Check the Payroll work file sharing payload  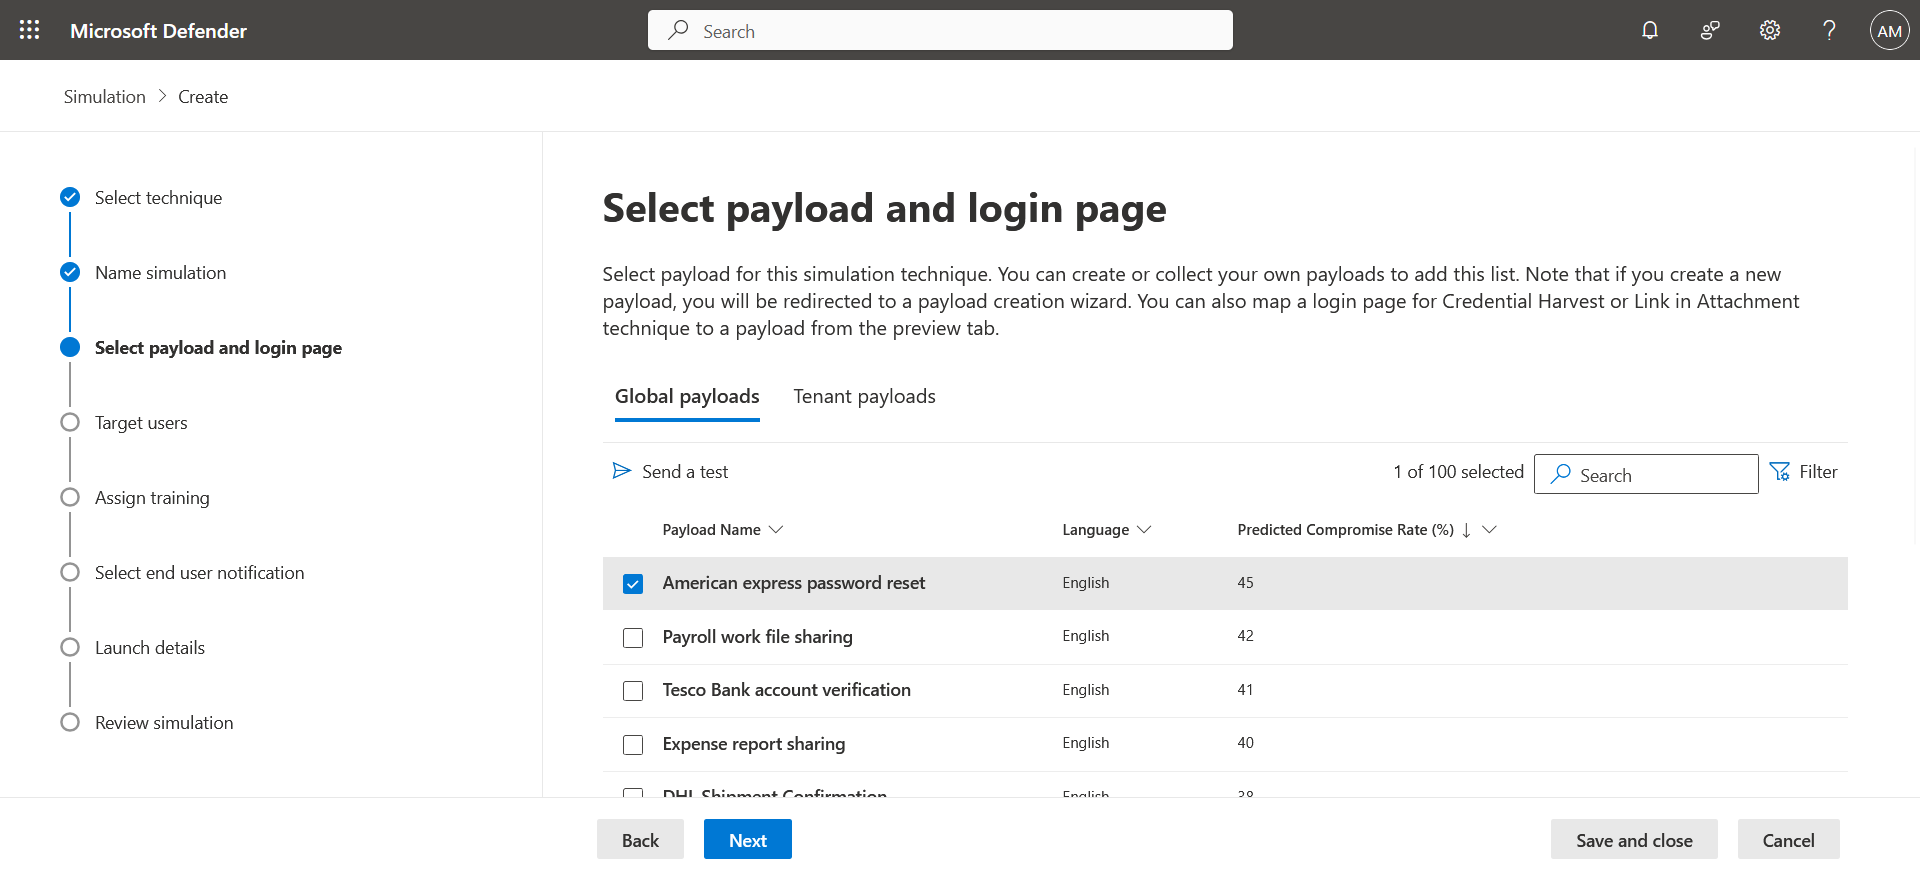coord(633,638)
